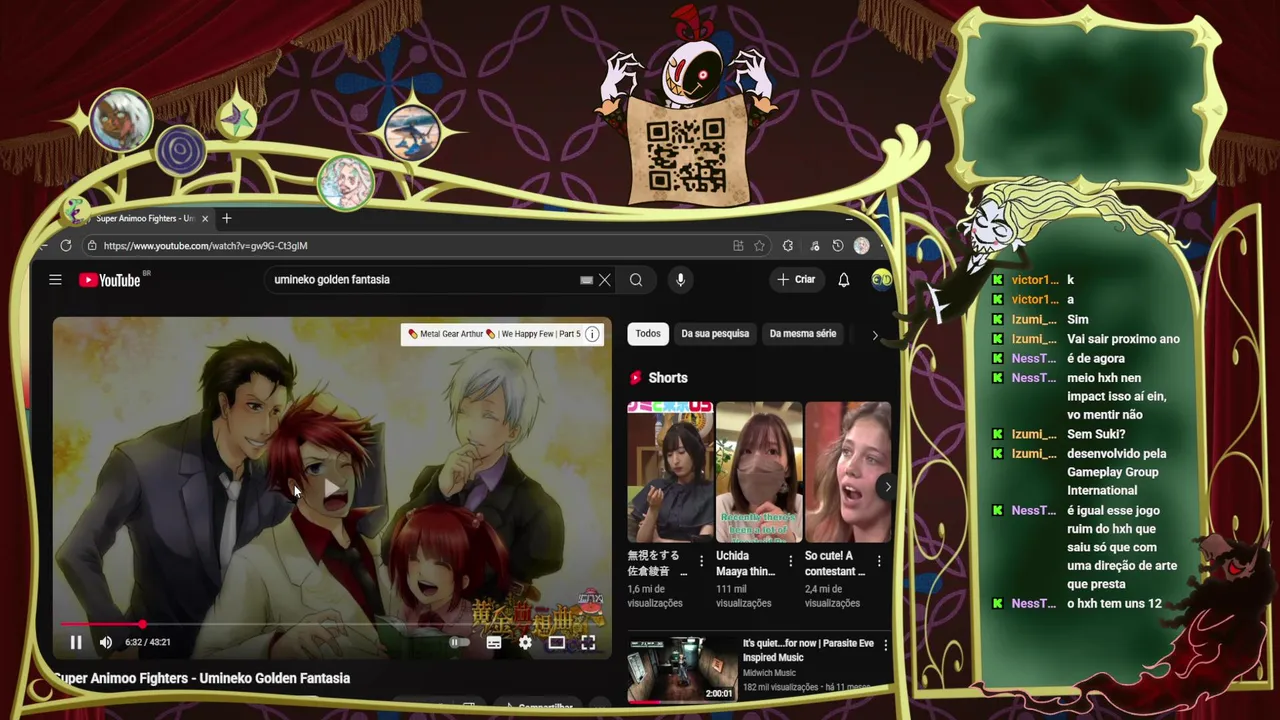Viewport: 1280px width, 720px height.
Task: Switch to theater mode
Action: (557, 643)
